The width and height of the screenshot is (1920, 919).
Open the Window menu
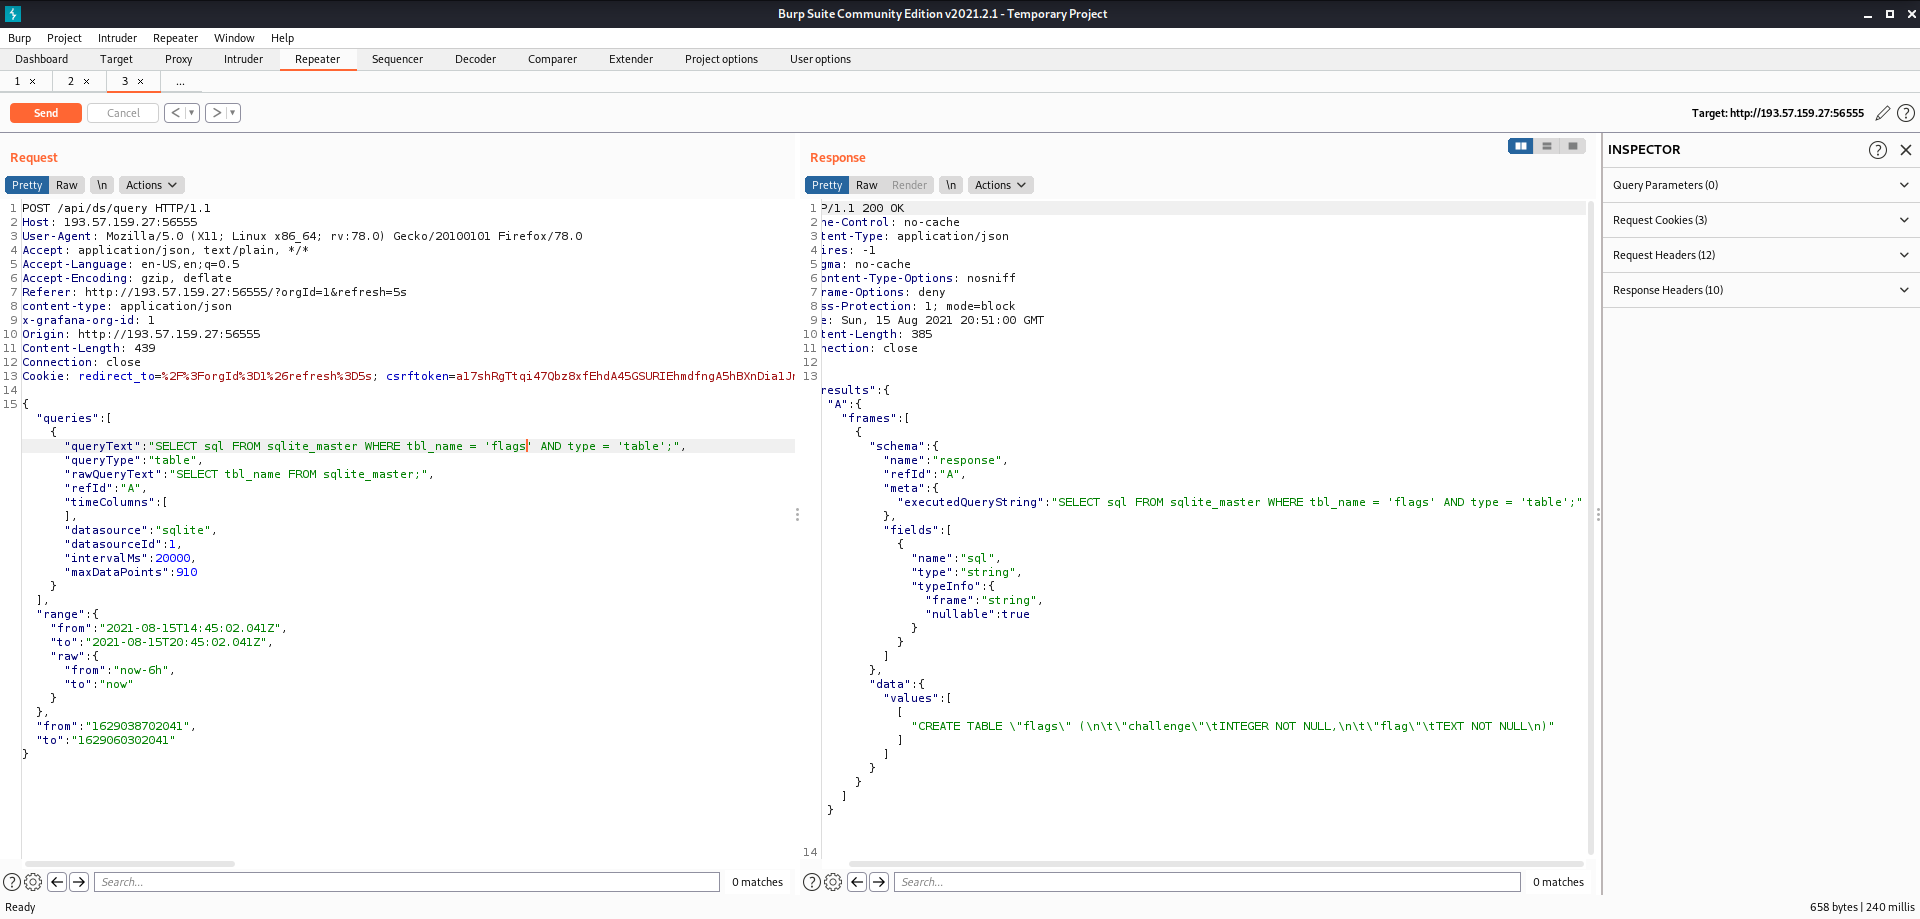(x=234, y=38)
